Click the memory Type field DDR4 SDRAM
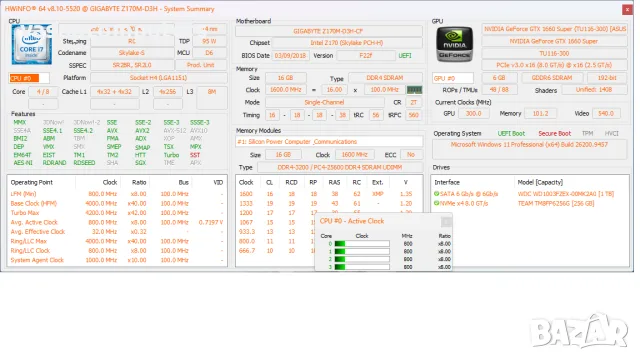 click(385, 78)
